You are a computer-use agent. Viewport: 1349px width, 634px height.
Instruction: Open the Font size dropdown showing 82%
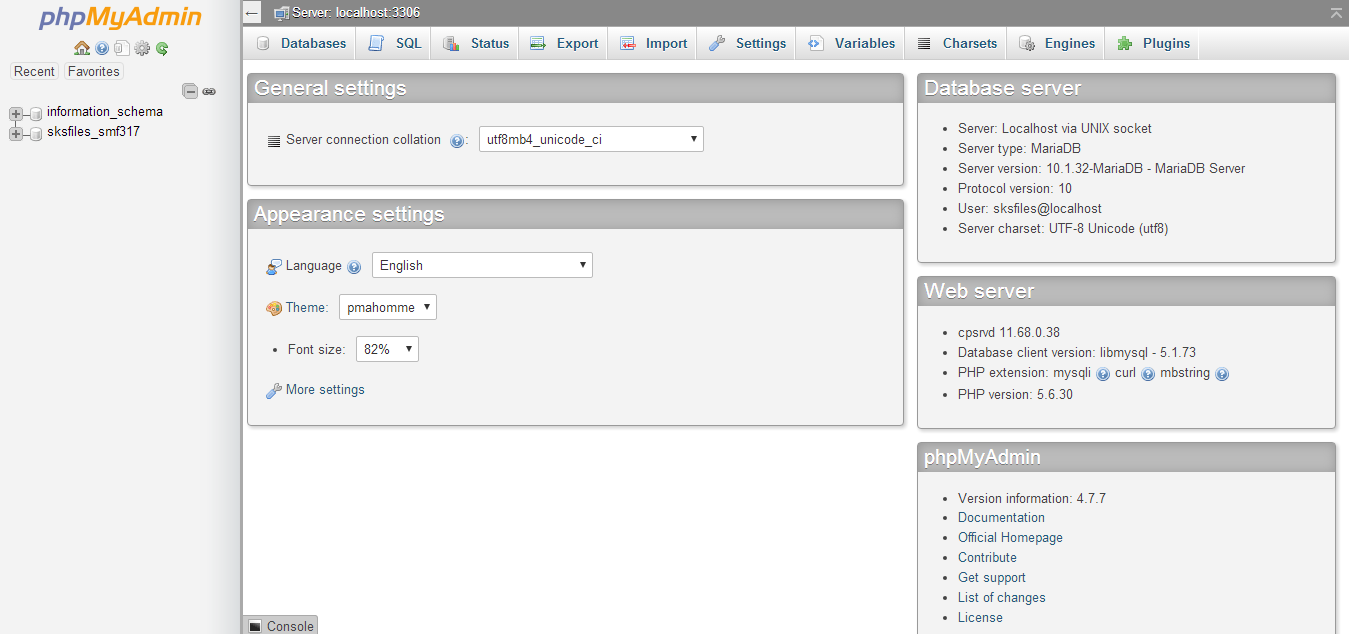387,349
